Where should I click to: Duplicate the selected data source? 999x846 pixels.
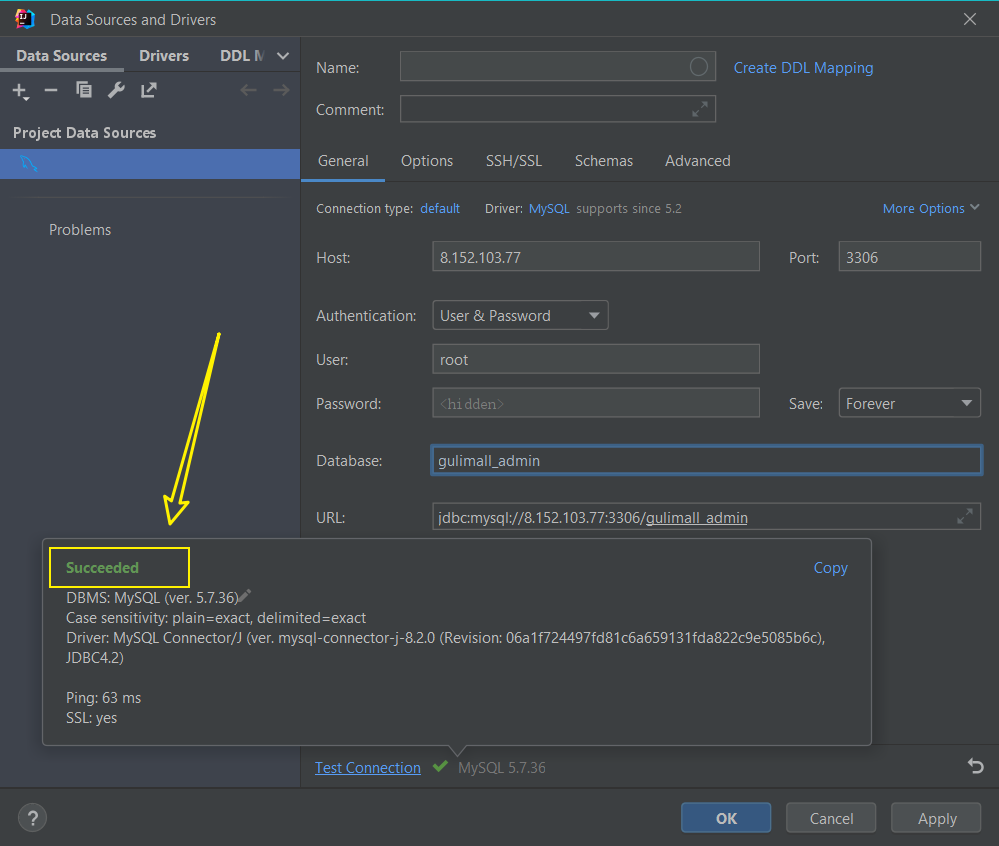83,90
